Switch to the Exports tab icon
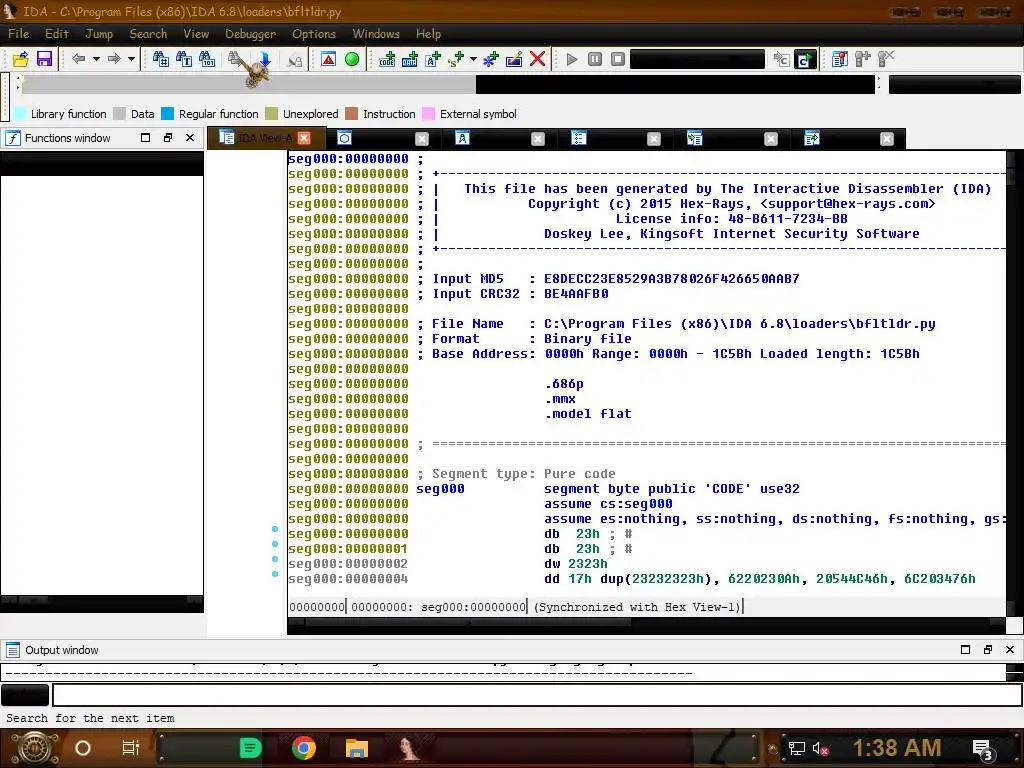Image resolution: width=1024 pixels, height=768 pixels. pos(812,138)
